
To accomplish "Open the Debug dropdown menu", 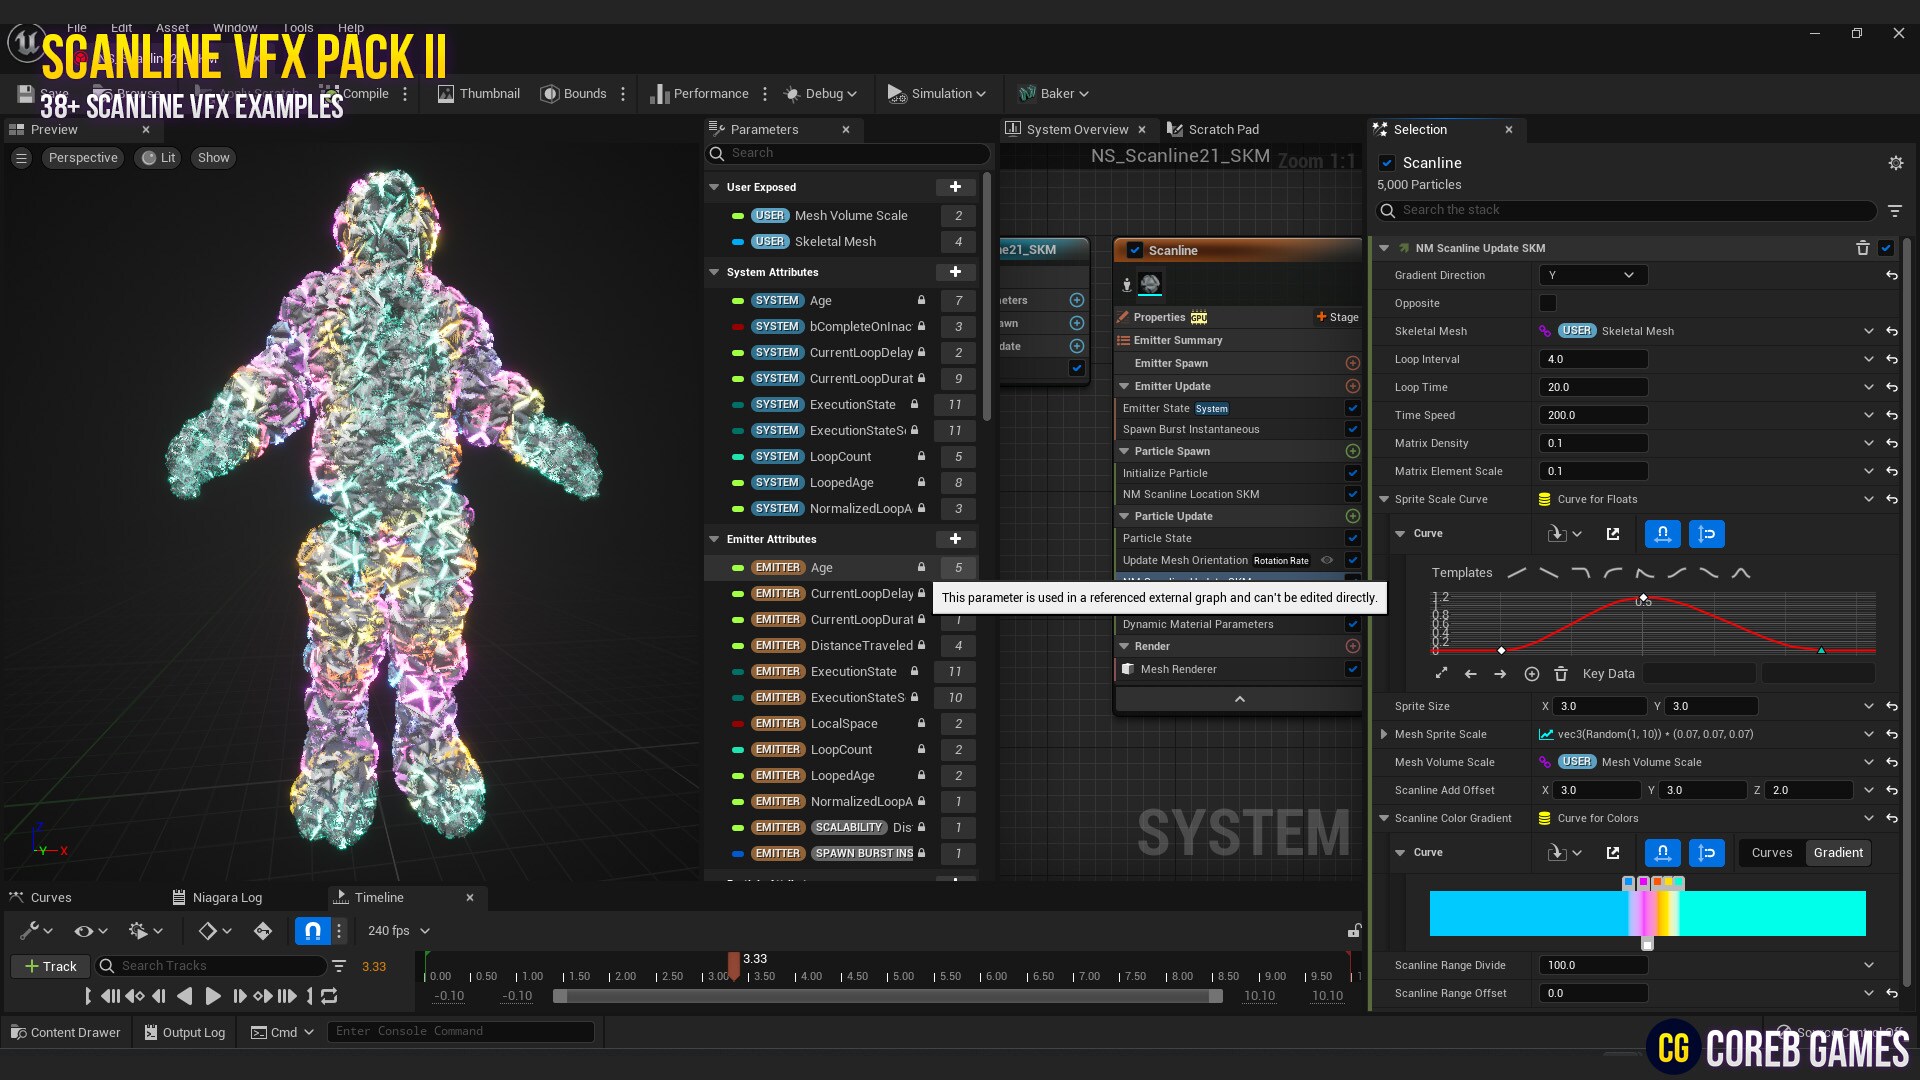I will (x=821, y=94).
